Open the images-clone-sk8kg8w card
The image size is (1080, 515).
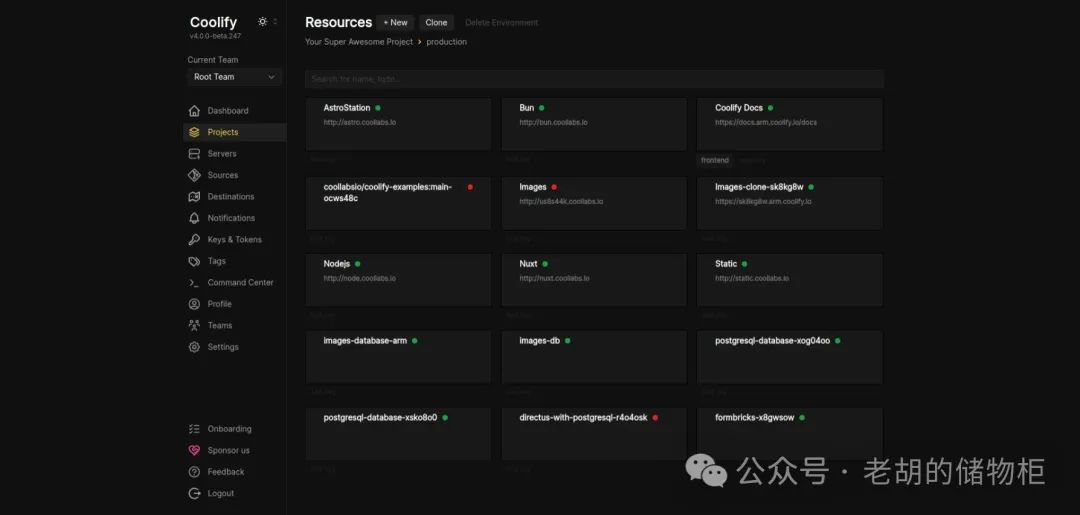pos(789,203)
